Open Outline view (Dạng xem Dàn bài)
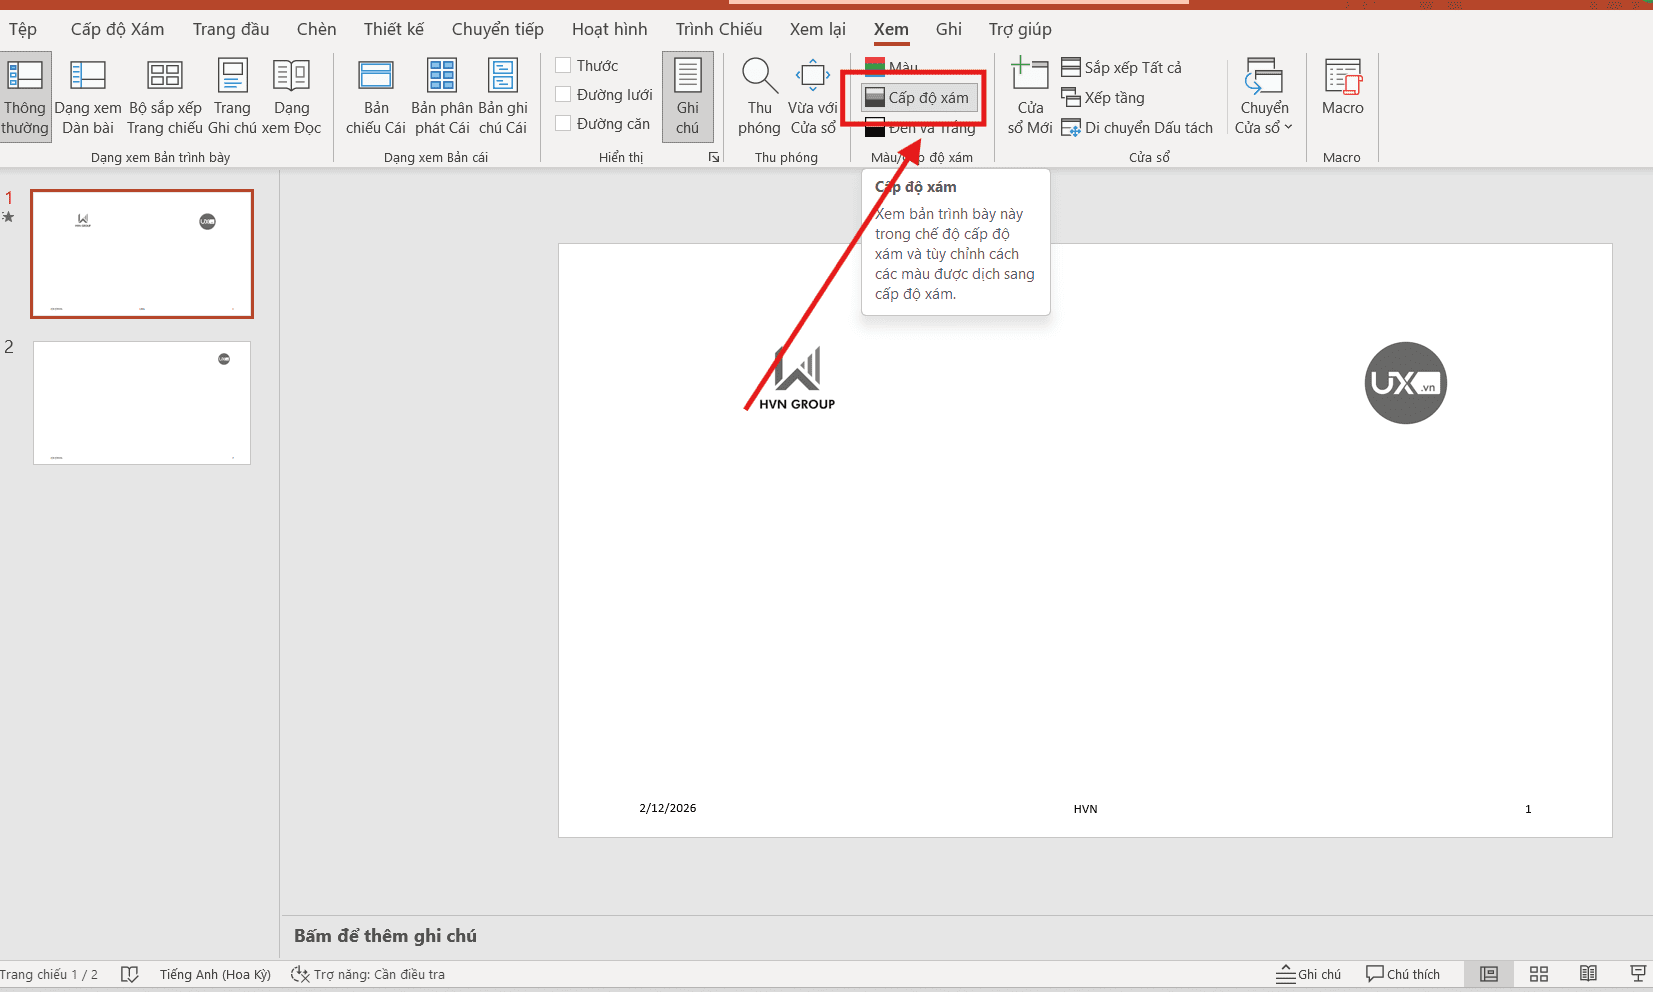The height and width of the screenshot is (992, 1653). (88, 95)
